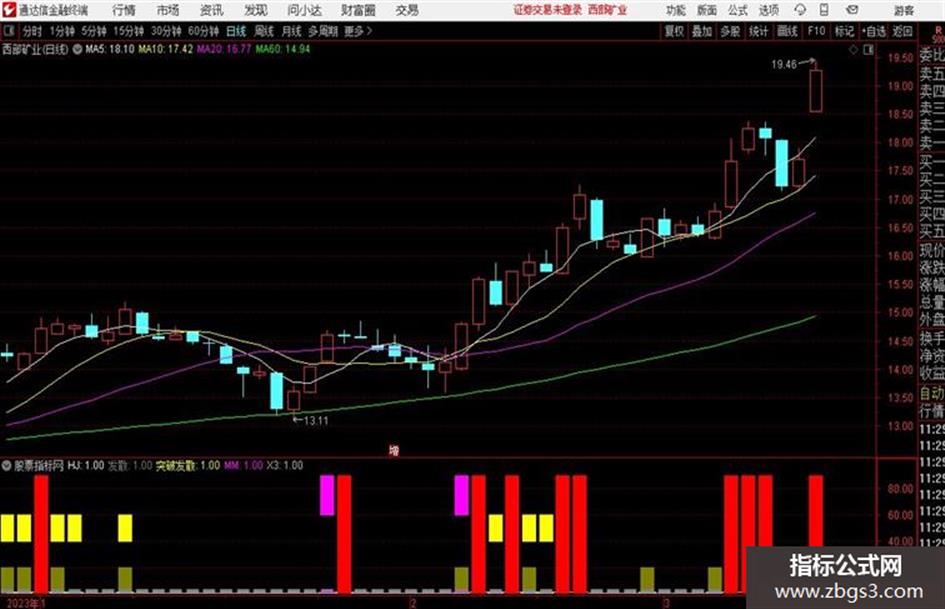This screenshot has height=609, width=945.
Task: Open the envelope messages icon
Action: tap(852, 10)
